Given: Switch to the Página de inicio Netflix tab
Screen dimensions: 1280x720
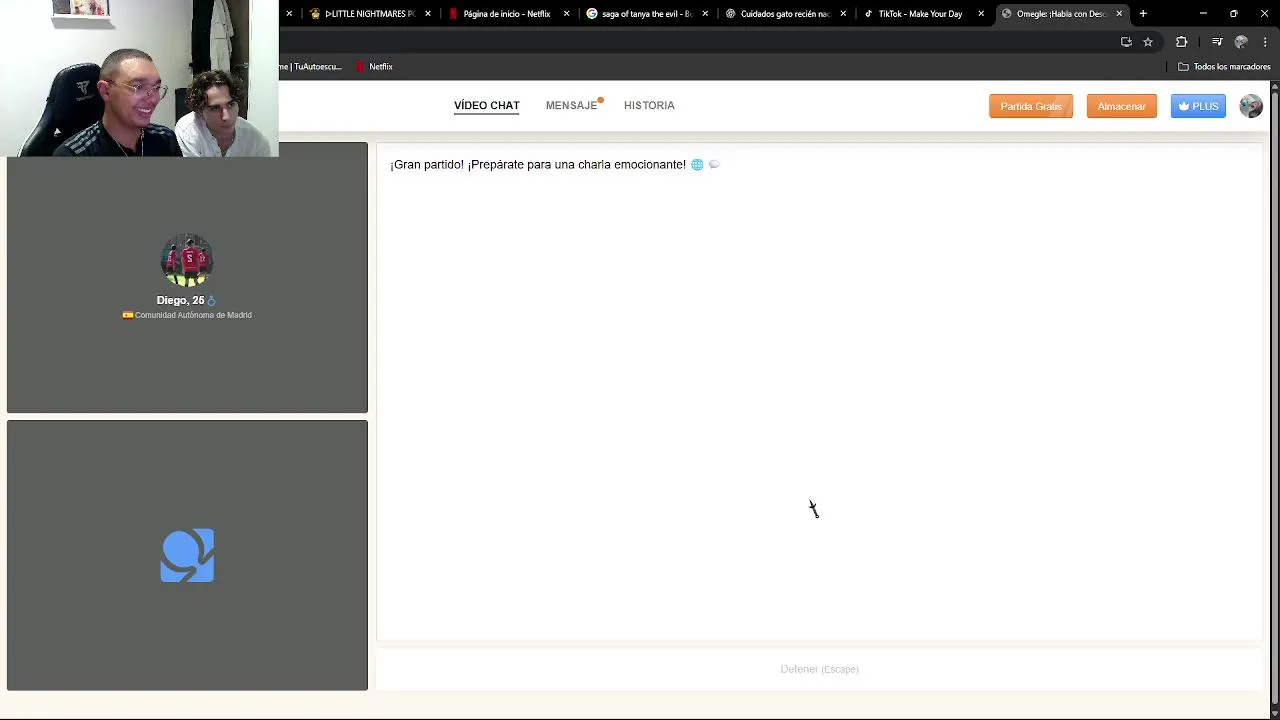Looking at the screenshot, I should (x=506, y=14).
